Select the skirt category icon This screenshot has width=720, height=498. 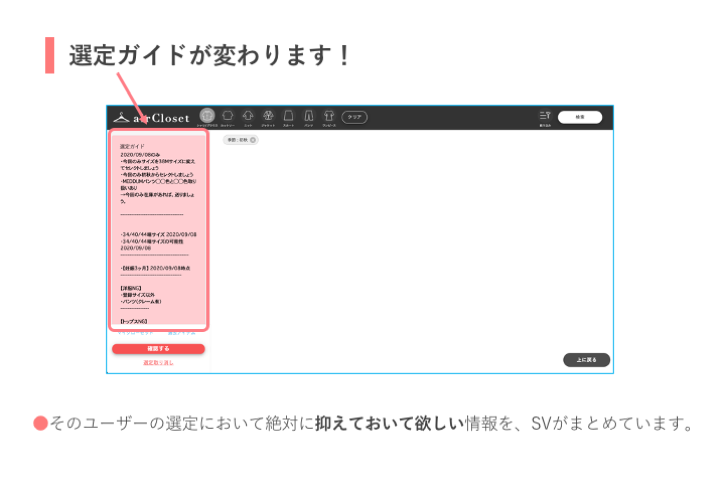click(289, 116)
